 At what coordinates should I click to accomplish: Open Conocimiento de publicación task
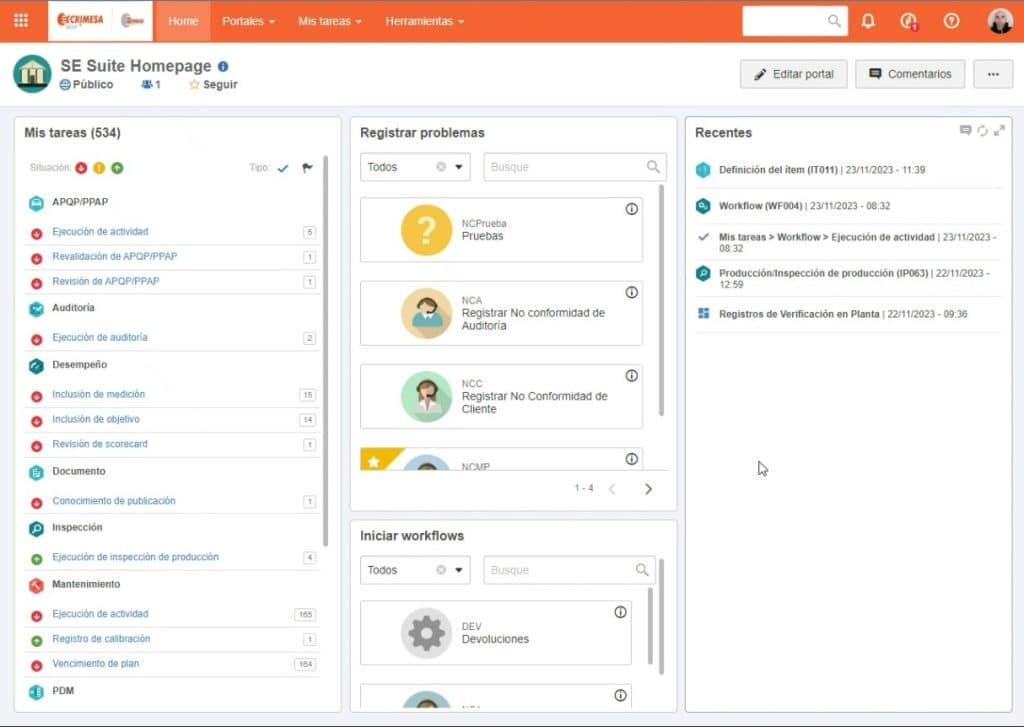pyautogui.click(x=114, y=500)
